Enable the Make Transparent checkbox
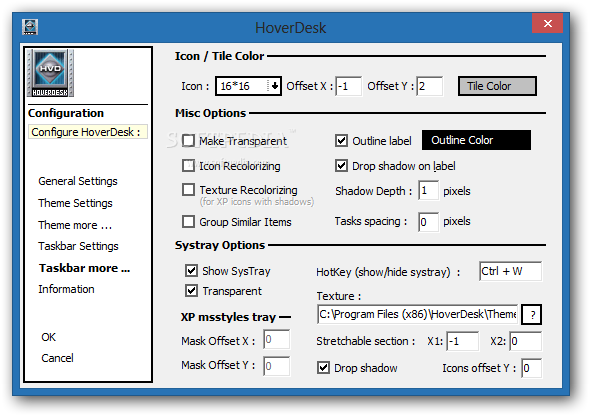This screenshot has height=416, width=590. pyautogui.click(x=189, y=141)
